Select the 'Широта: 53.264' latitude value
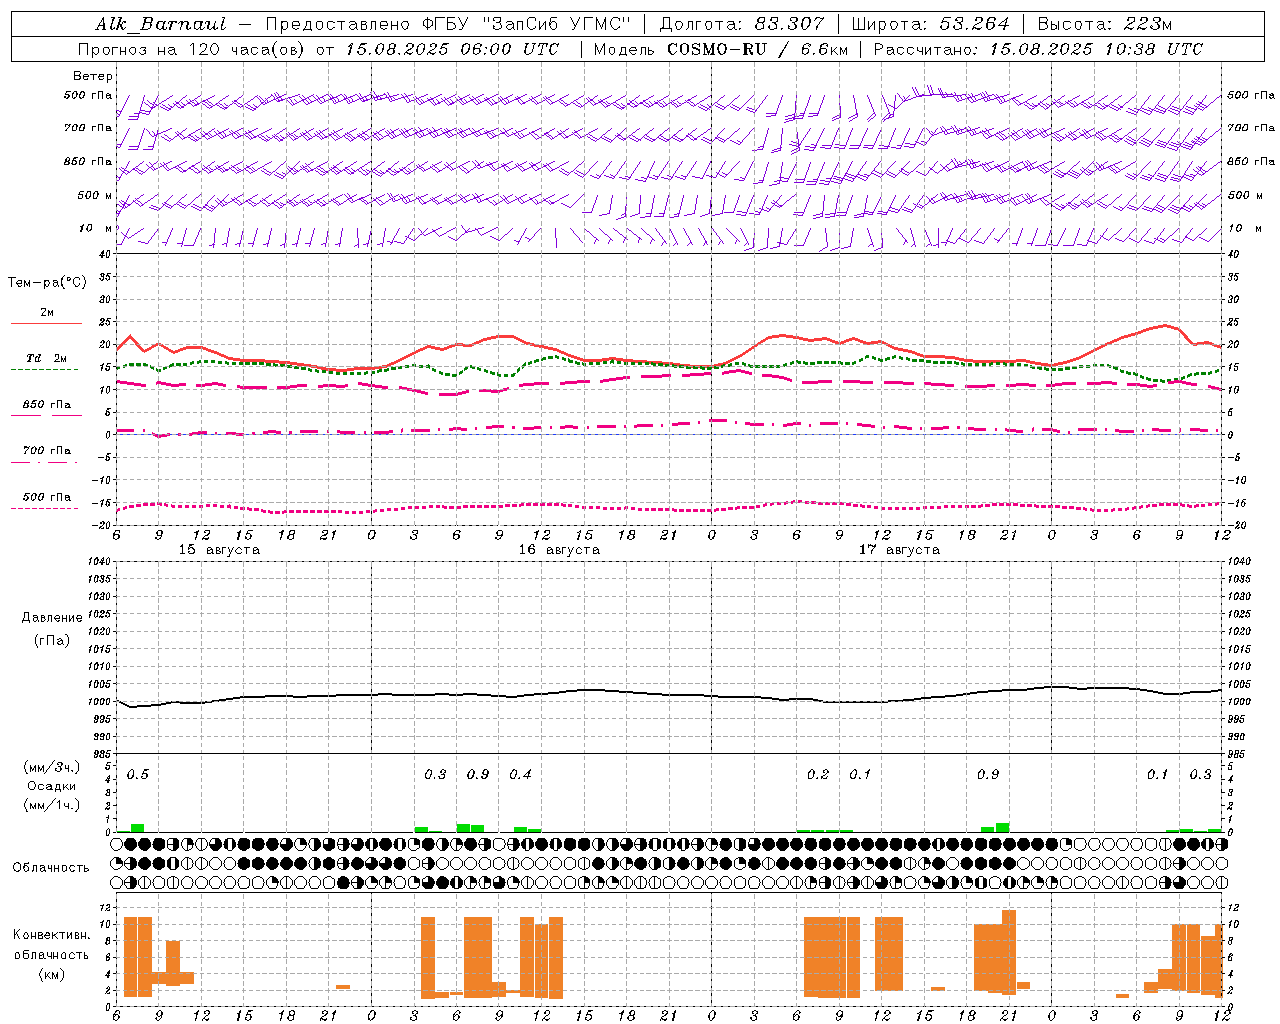Image resolution: width=1280 pixels, height=1024 pixels. point(930,24)
